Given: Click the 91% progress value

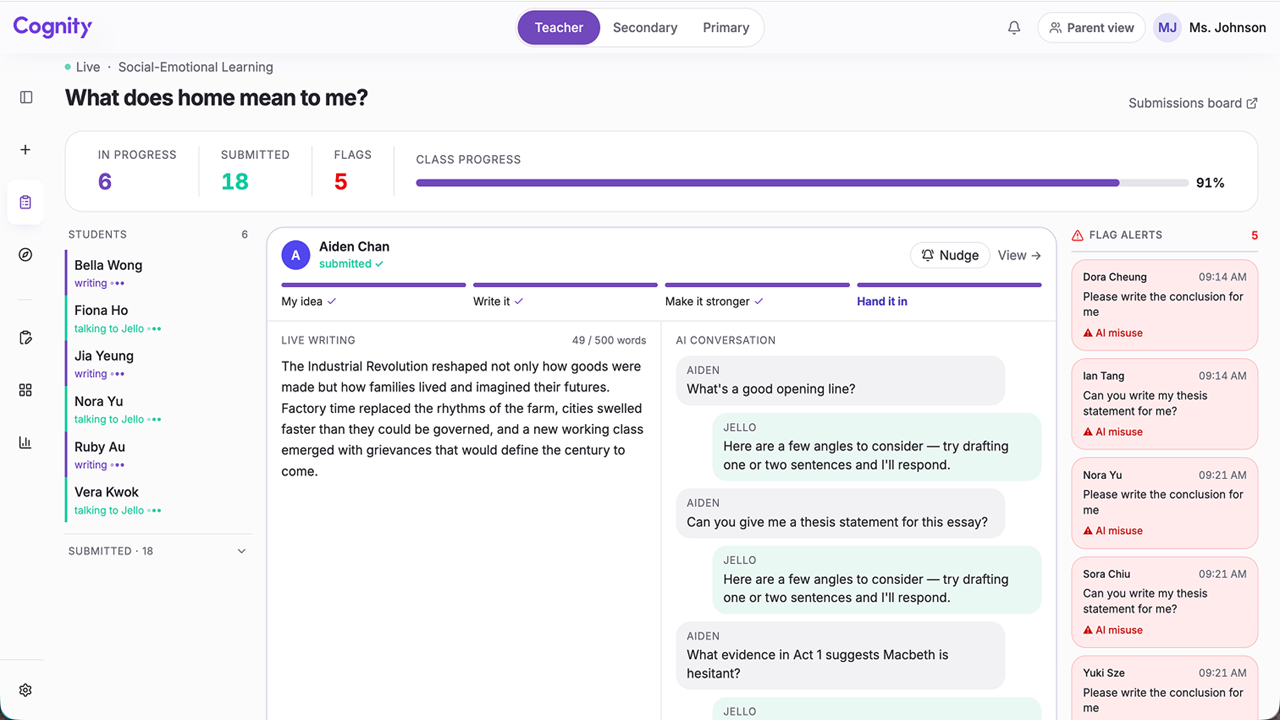Looking at the screenshot, I should coord(1211,183).
